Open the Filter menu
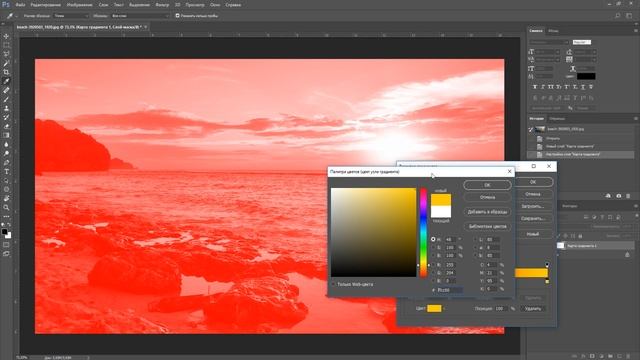640x360 pixels. pyautogui.click(x=162, y=5)
